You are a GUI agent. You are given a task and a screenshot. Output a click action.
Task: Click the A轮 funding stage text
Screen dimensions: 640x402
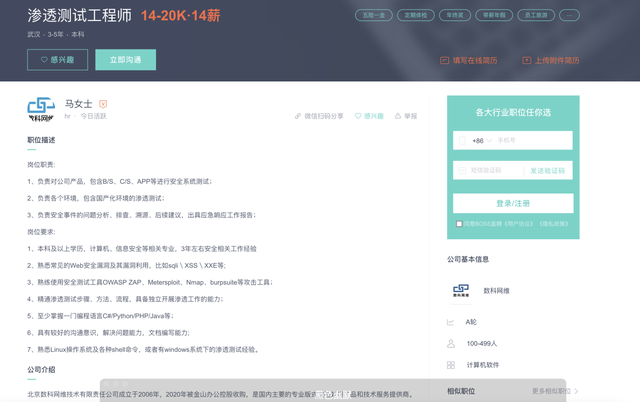coord(471,322)
